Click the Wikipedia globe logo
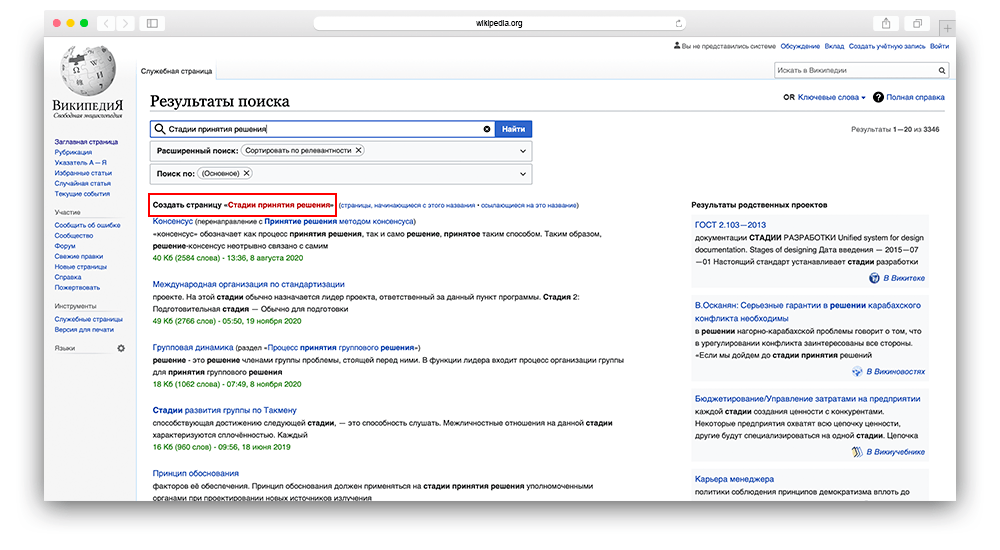 (88, 70)
